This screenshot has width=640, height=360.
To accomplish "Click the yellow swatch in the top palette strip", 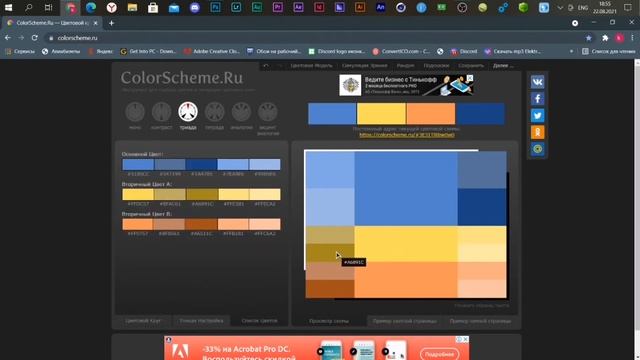I will coord(381,113).
